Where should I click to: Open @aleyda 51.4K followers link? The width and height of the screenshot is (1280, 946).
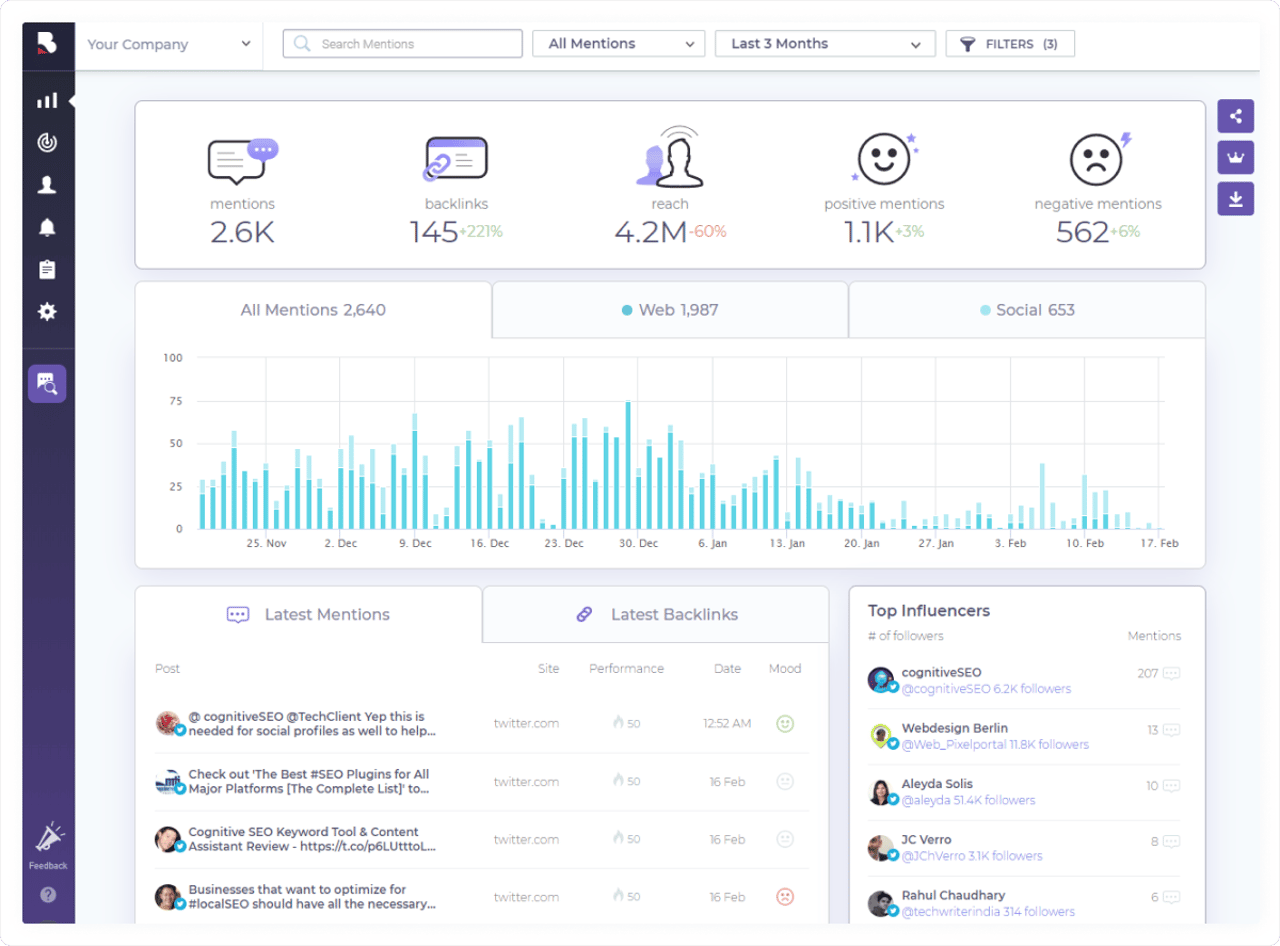pyautogui.click(x=968, y=800)
